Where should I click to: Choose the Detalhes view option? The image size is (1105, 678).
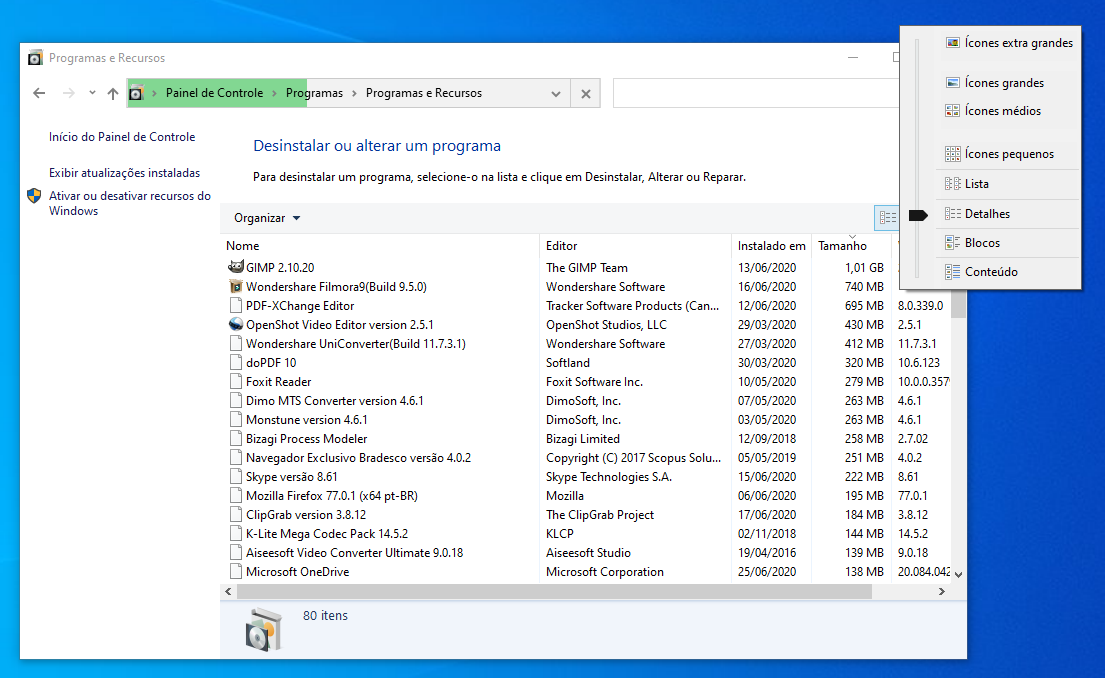click(1008, 214)
